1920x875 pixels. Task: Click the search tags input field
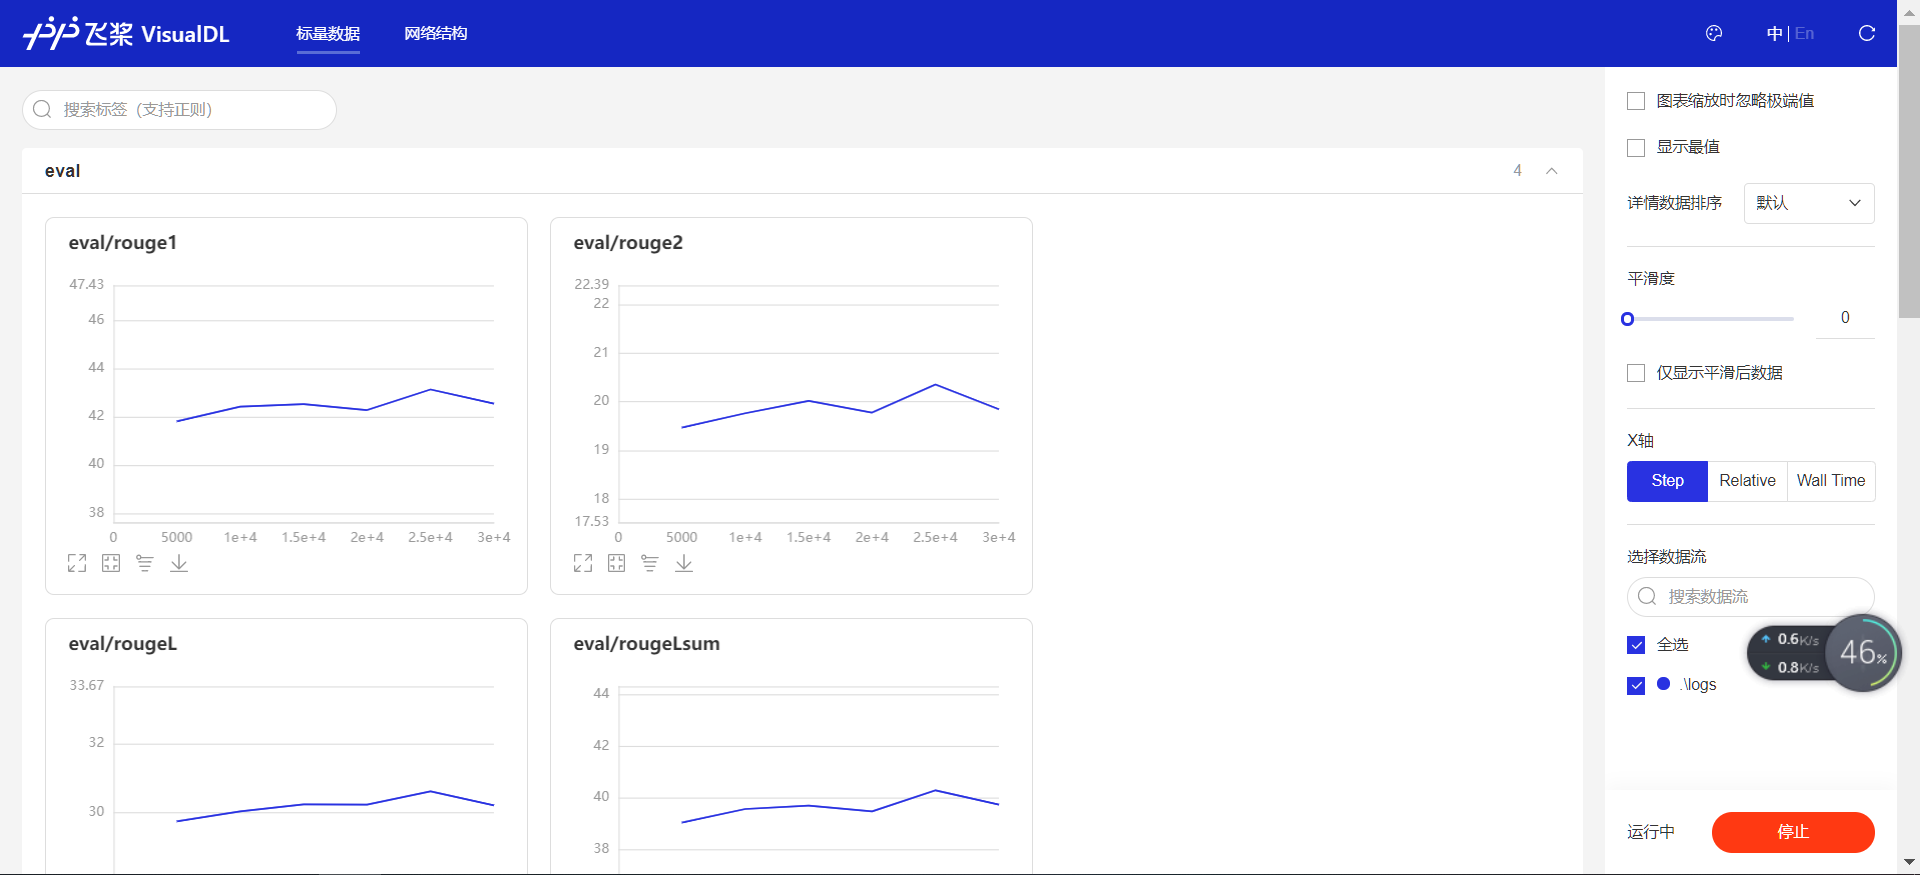180,109
